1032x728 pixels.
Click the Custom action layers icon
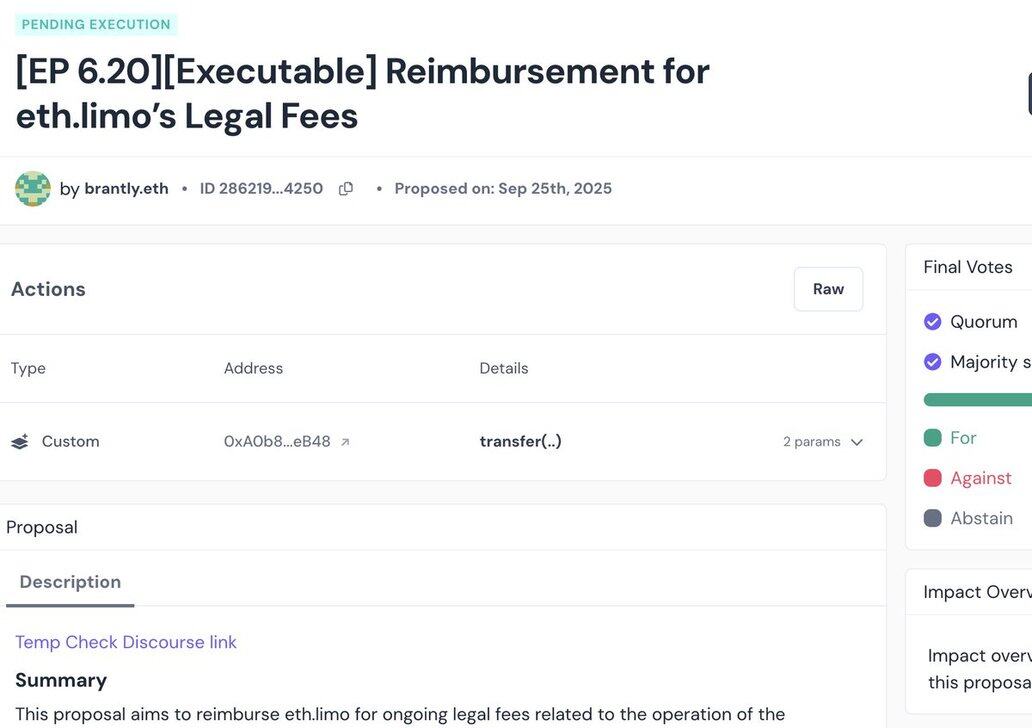pos(20,442)
